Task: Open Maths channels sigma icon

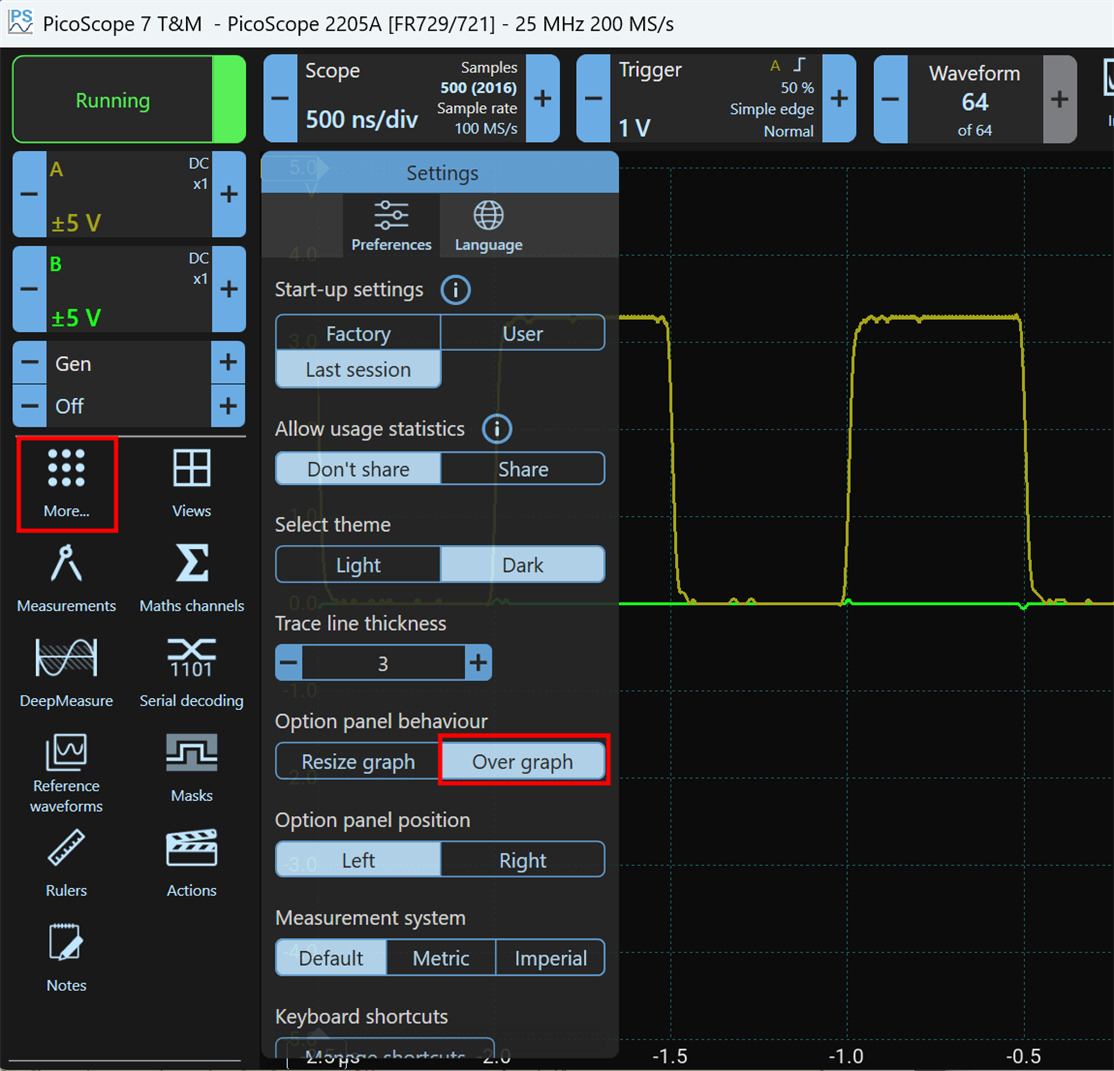Action: (192, 578)
